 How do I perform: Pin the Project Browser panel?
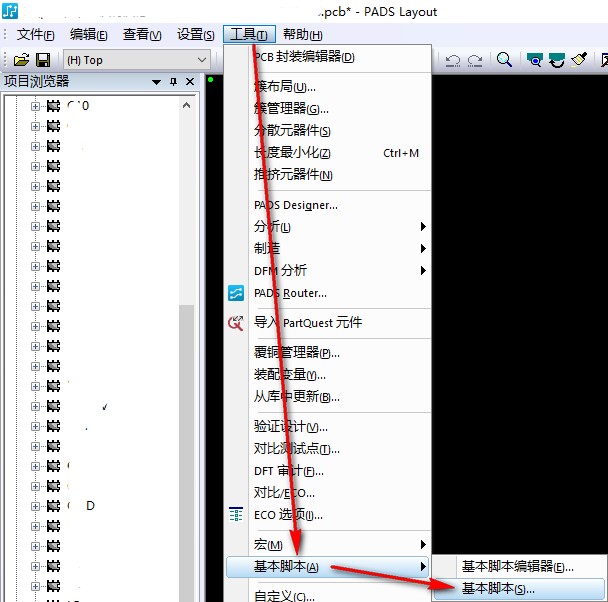173,81
